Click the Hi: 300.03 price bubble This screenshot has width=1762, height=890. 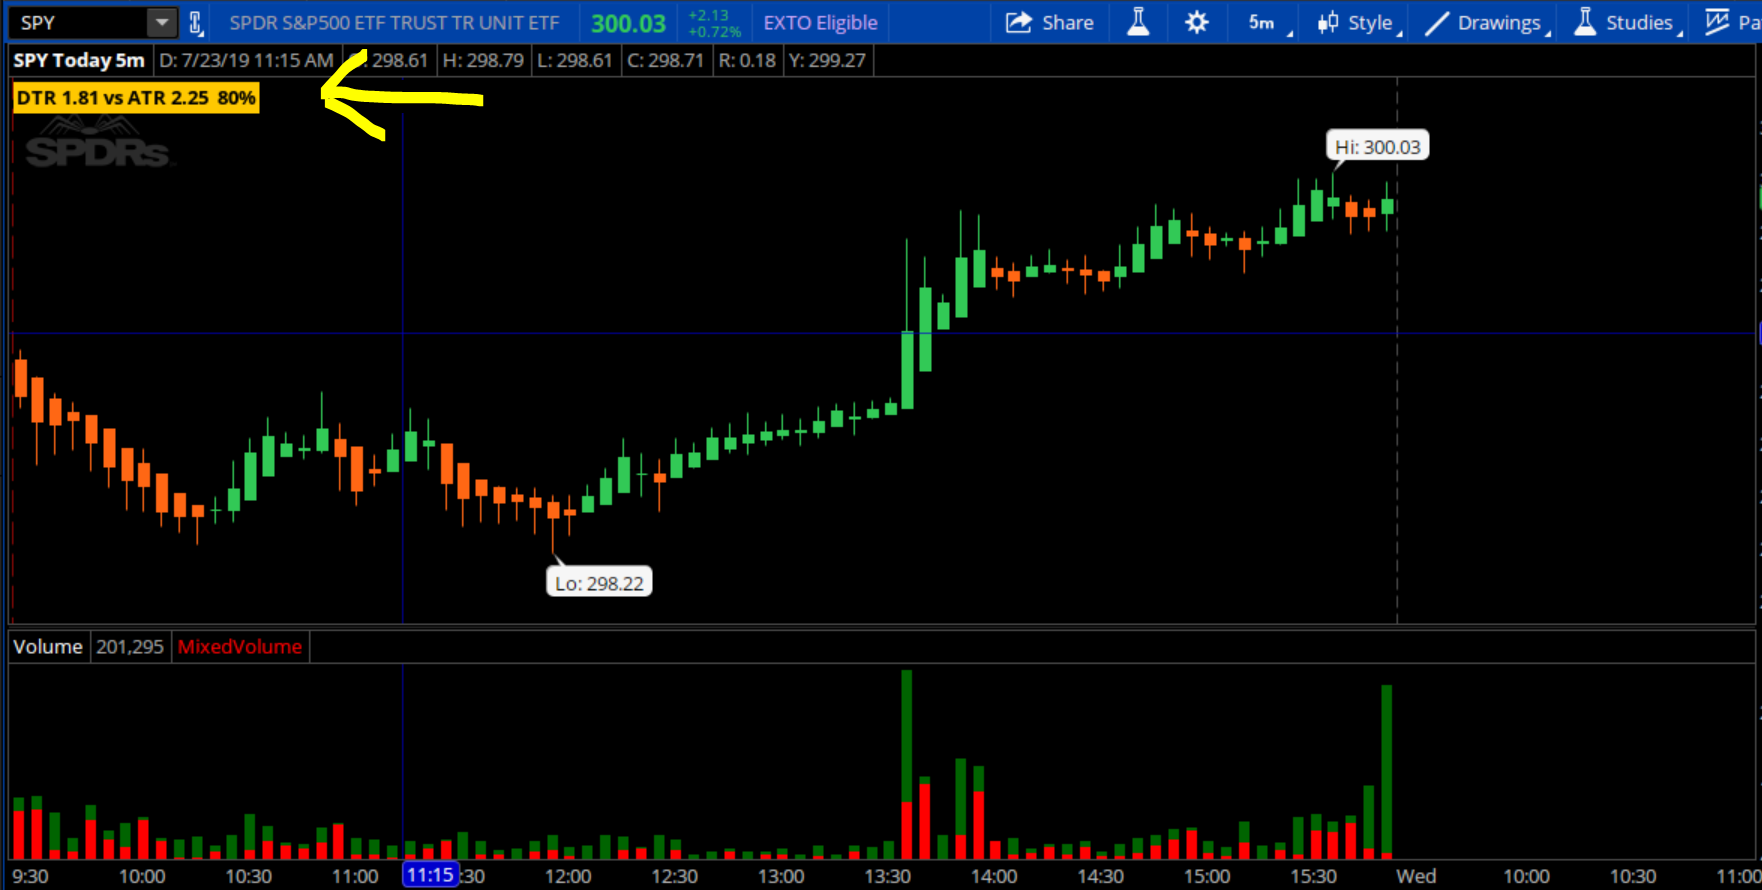coord(1377,147)
